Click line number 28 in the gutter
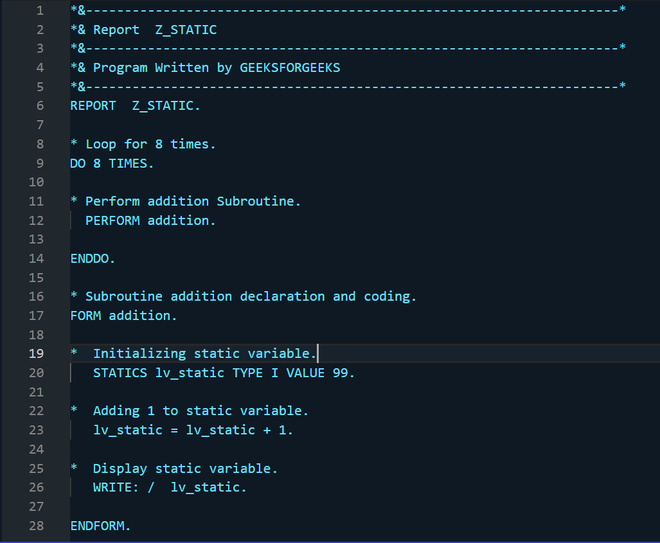Image resolution: width=660 pixels, height=543 pixels. point(38,525)
